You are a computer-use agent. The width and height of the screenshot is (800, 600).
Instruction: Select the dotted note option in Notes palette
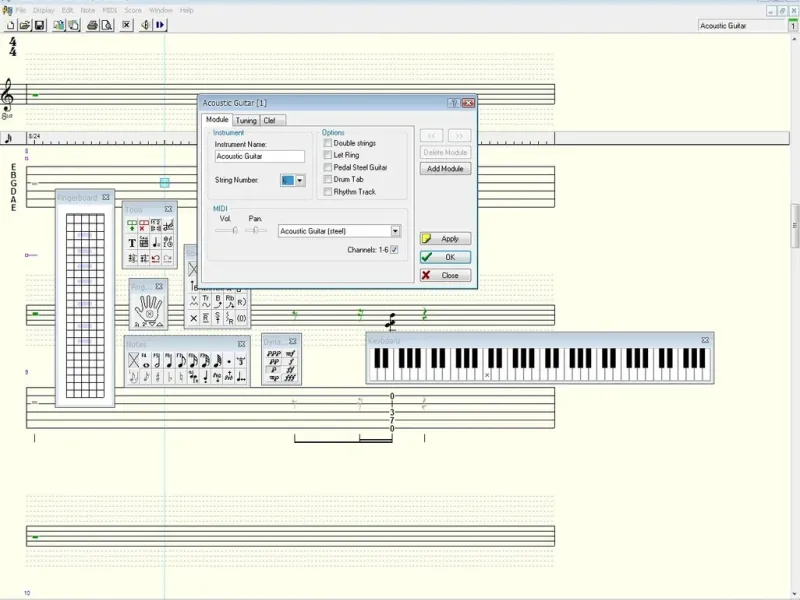[229, 361]
